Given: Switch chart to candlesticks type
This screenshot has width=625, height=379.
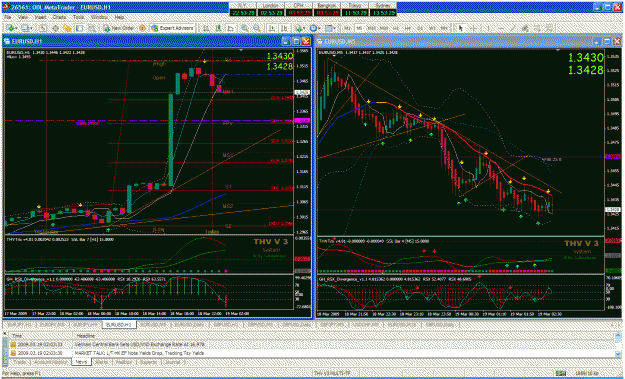Looking at the screenshot, I should (218, 28).
